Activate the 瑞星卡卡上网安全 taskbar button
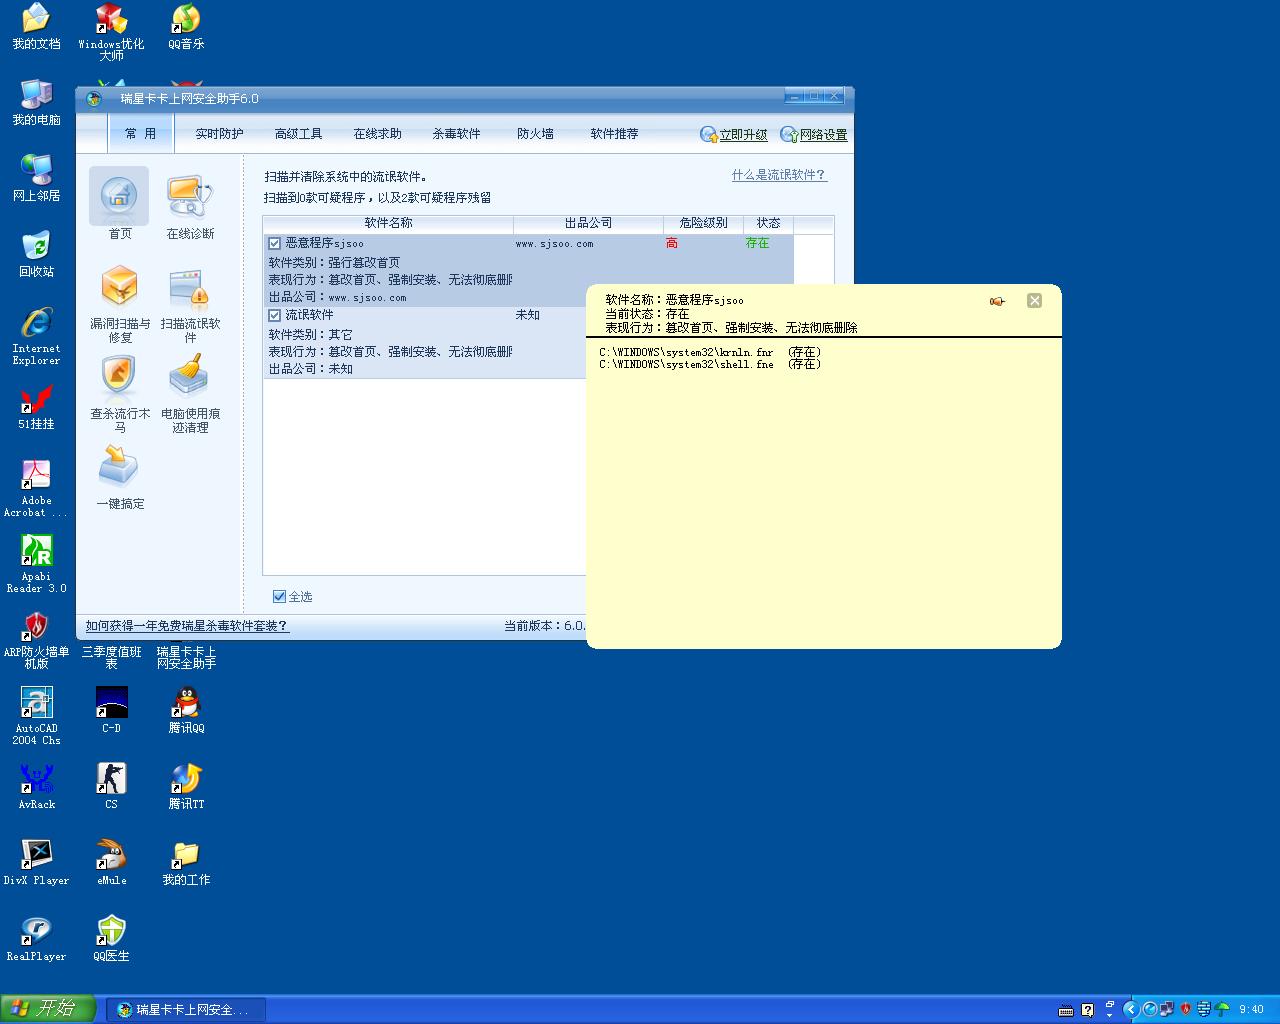The image size is (1280, 1024). (186, 1010)
